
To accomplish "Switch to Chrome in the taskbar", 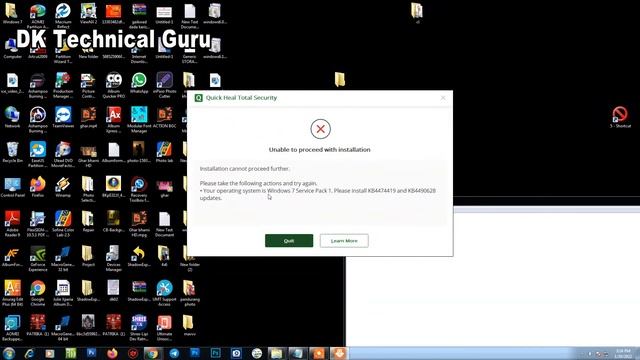I will click(153, 353).
